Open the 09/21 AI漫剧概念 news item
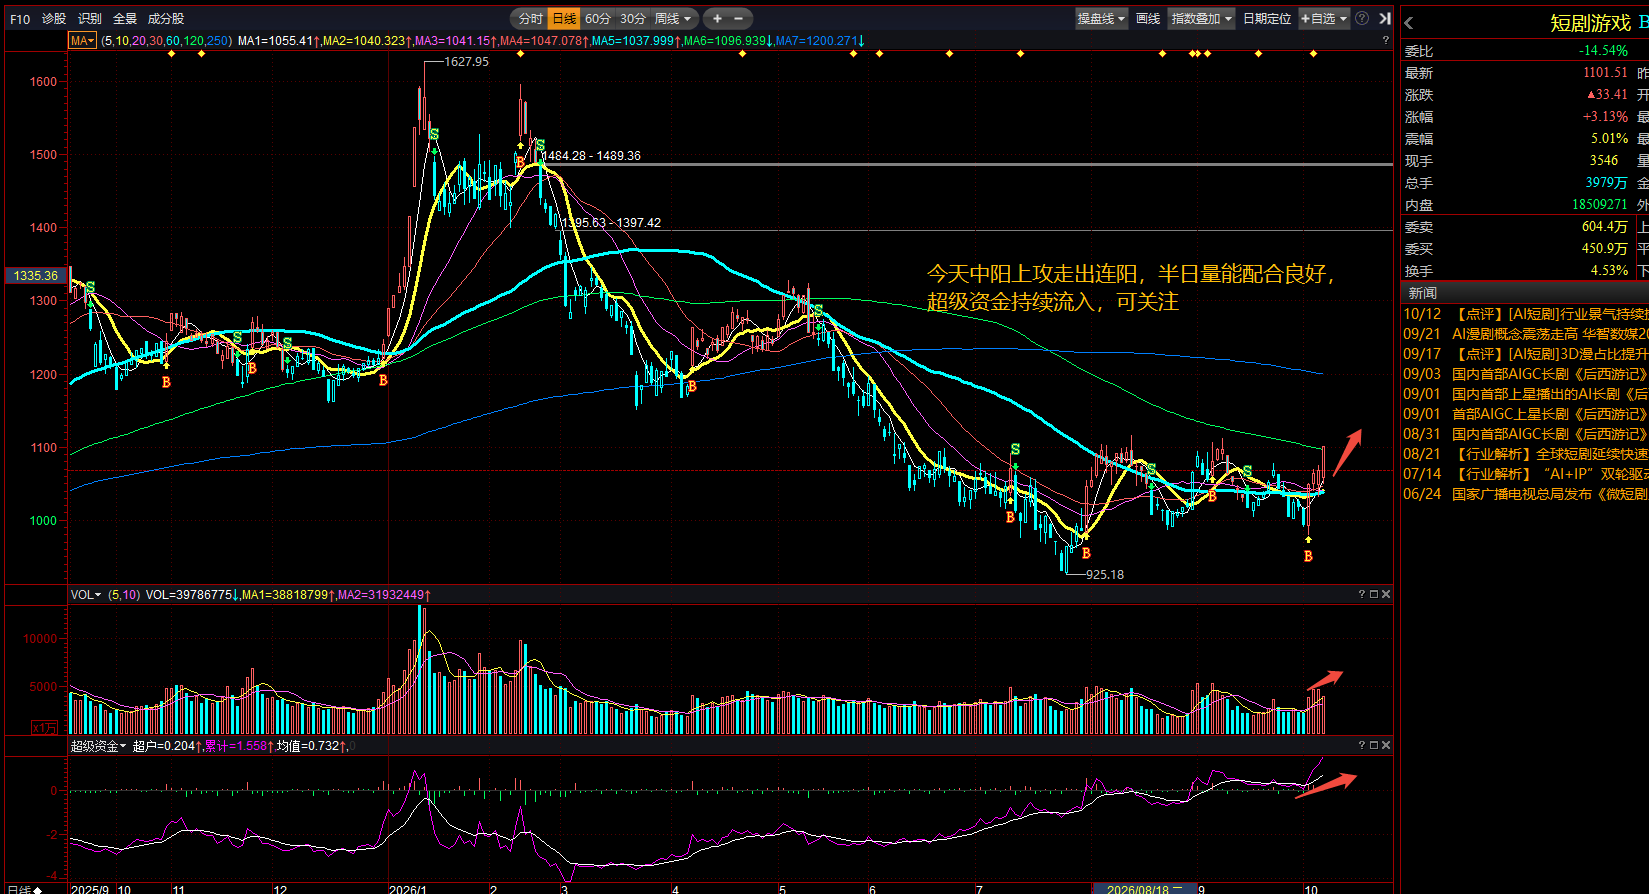 pos(1525,334)
